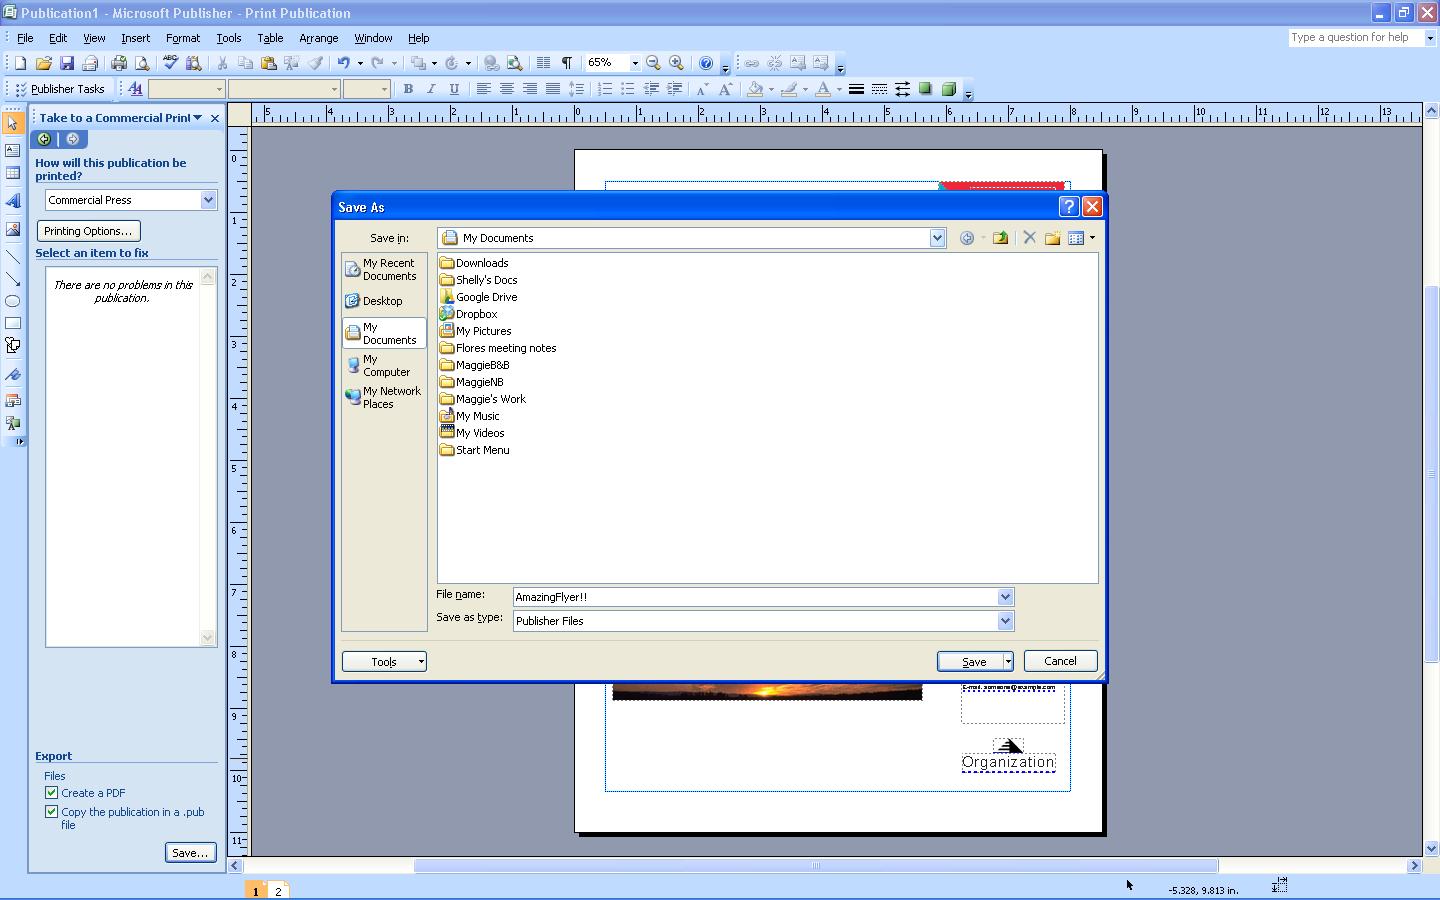Viewport: 1440px width, 900px height.
Task: Open the Arrange menu
Action: [x=318, y=38]
